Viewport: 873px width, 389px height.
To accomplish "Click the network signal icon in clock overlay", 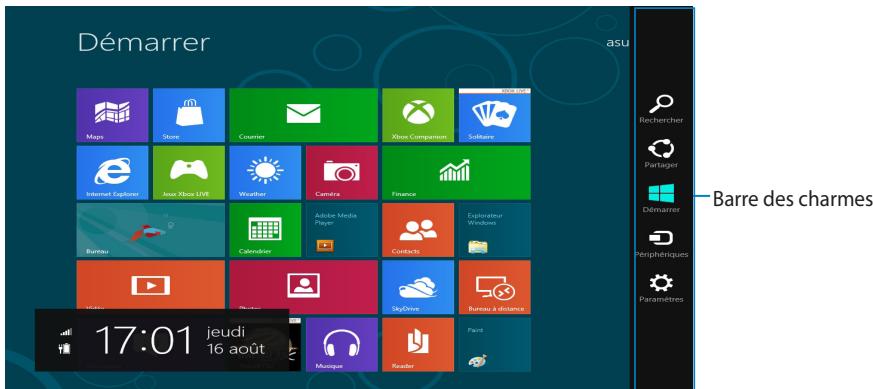I will coord(66,332).
